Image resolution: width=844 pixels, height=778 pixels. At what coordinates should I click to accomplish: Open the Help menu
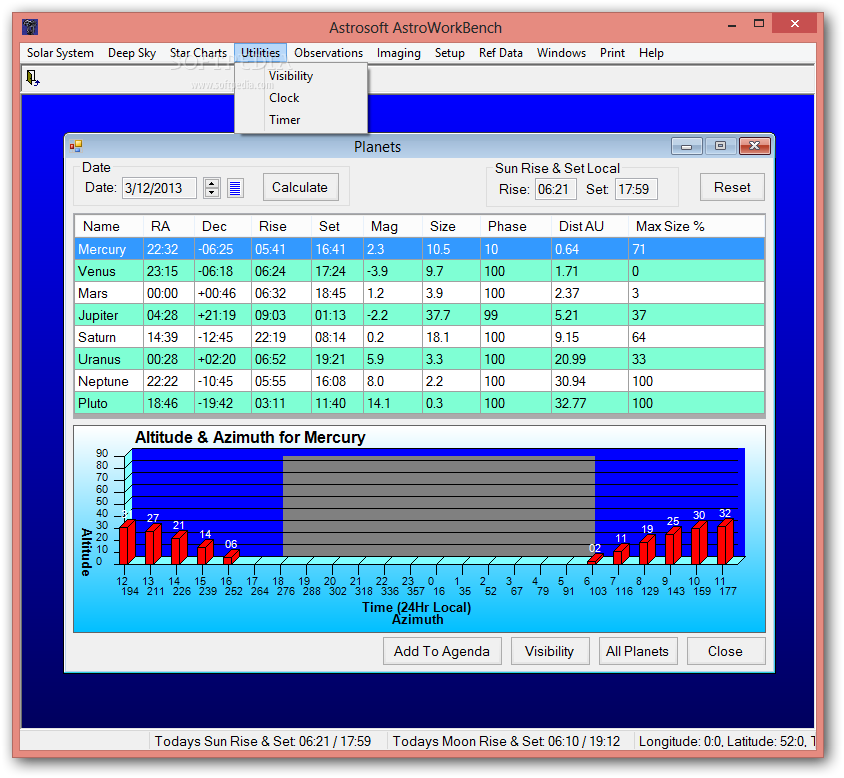pos(651,53)
